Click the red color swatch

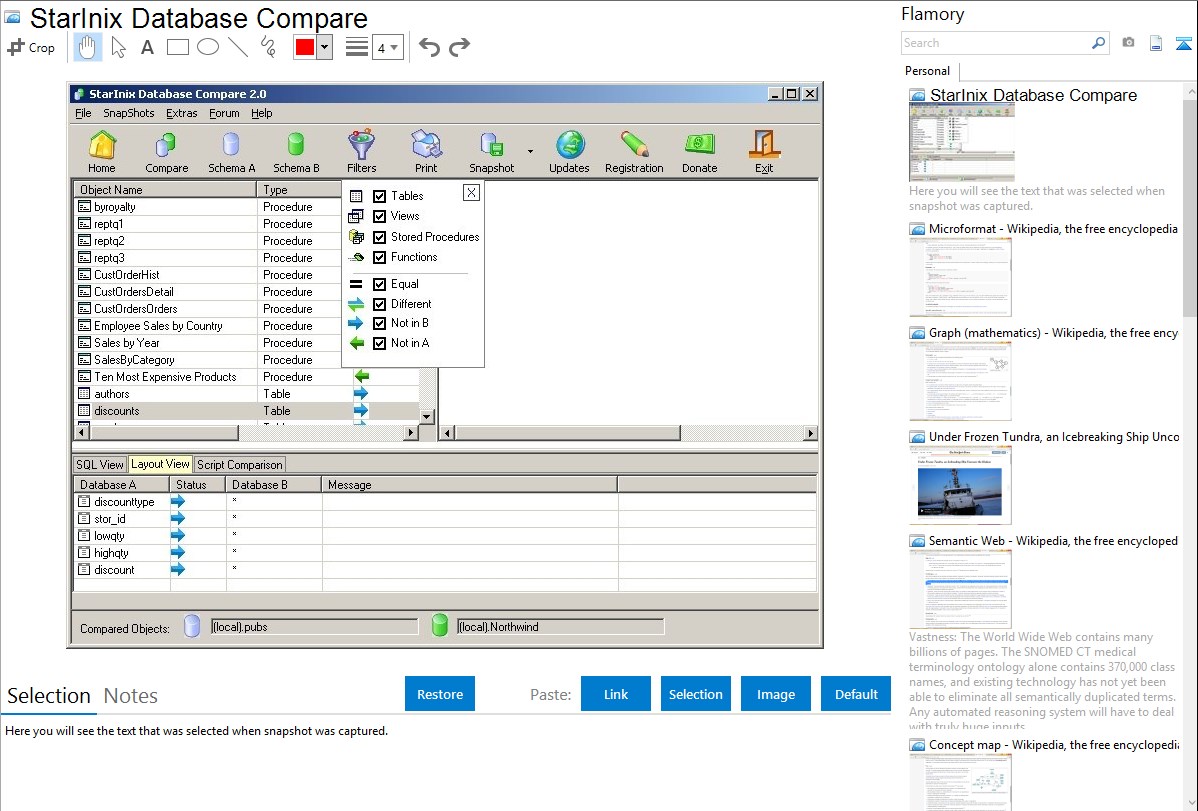[x=305, y=47]
